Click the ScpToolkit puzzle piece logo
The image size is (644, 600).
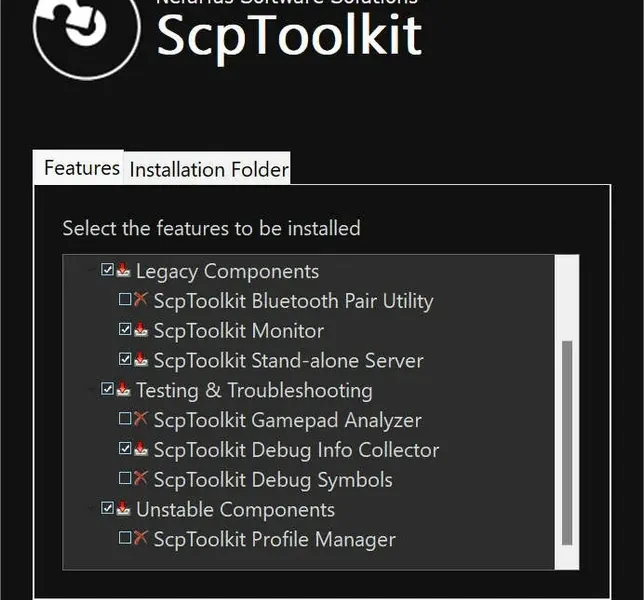[87, 33]
